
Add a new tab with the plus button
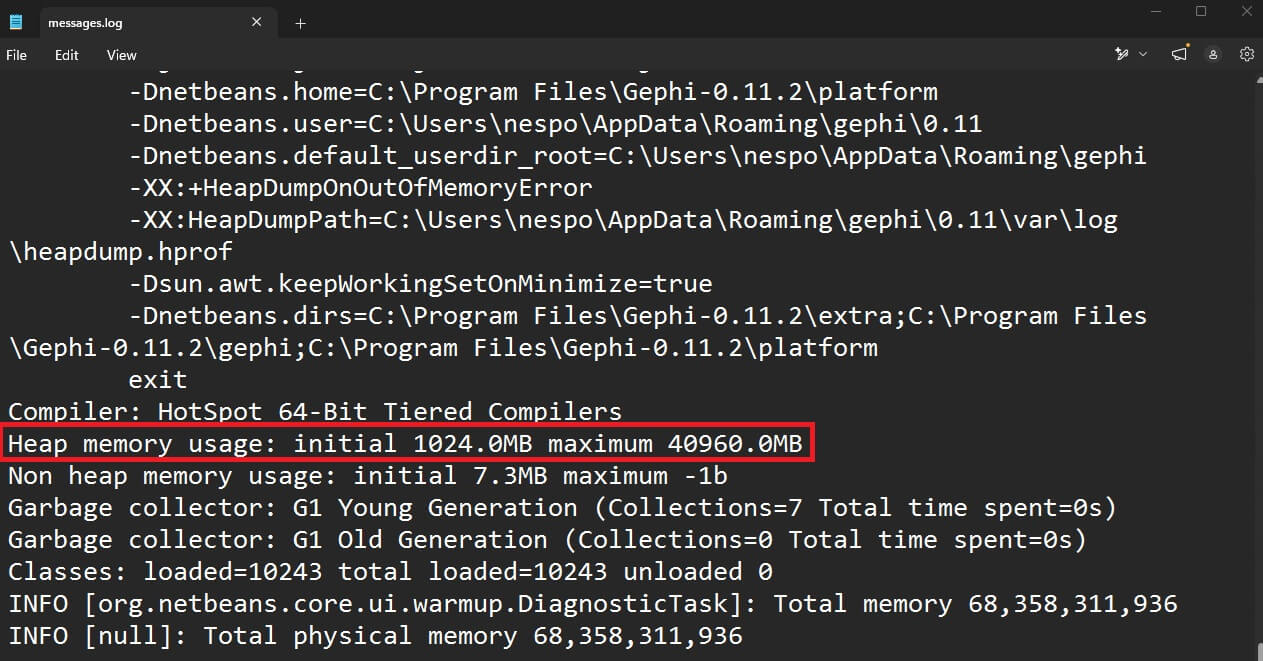300,23
